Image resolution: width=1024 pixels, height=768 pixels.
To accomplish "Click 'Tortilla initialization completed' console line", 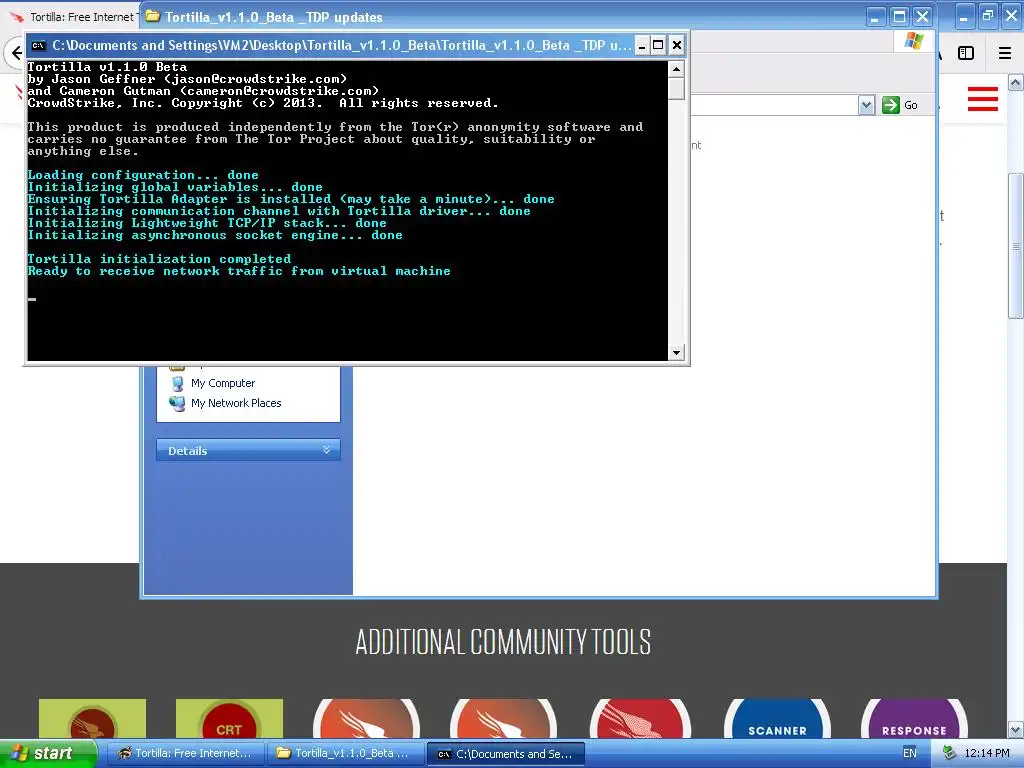I will point(159,259).
